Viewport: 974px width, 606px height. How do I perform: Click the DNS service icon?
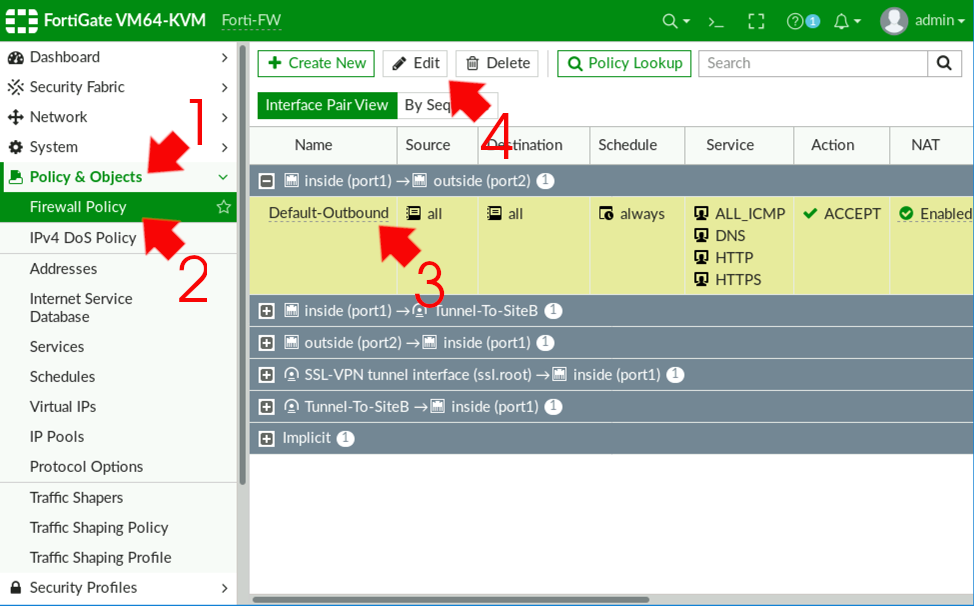[701, 235]
